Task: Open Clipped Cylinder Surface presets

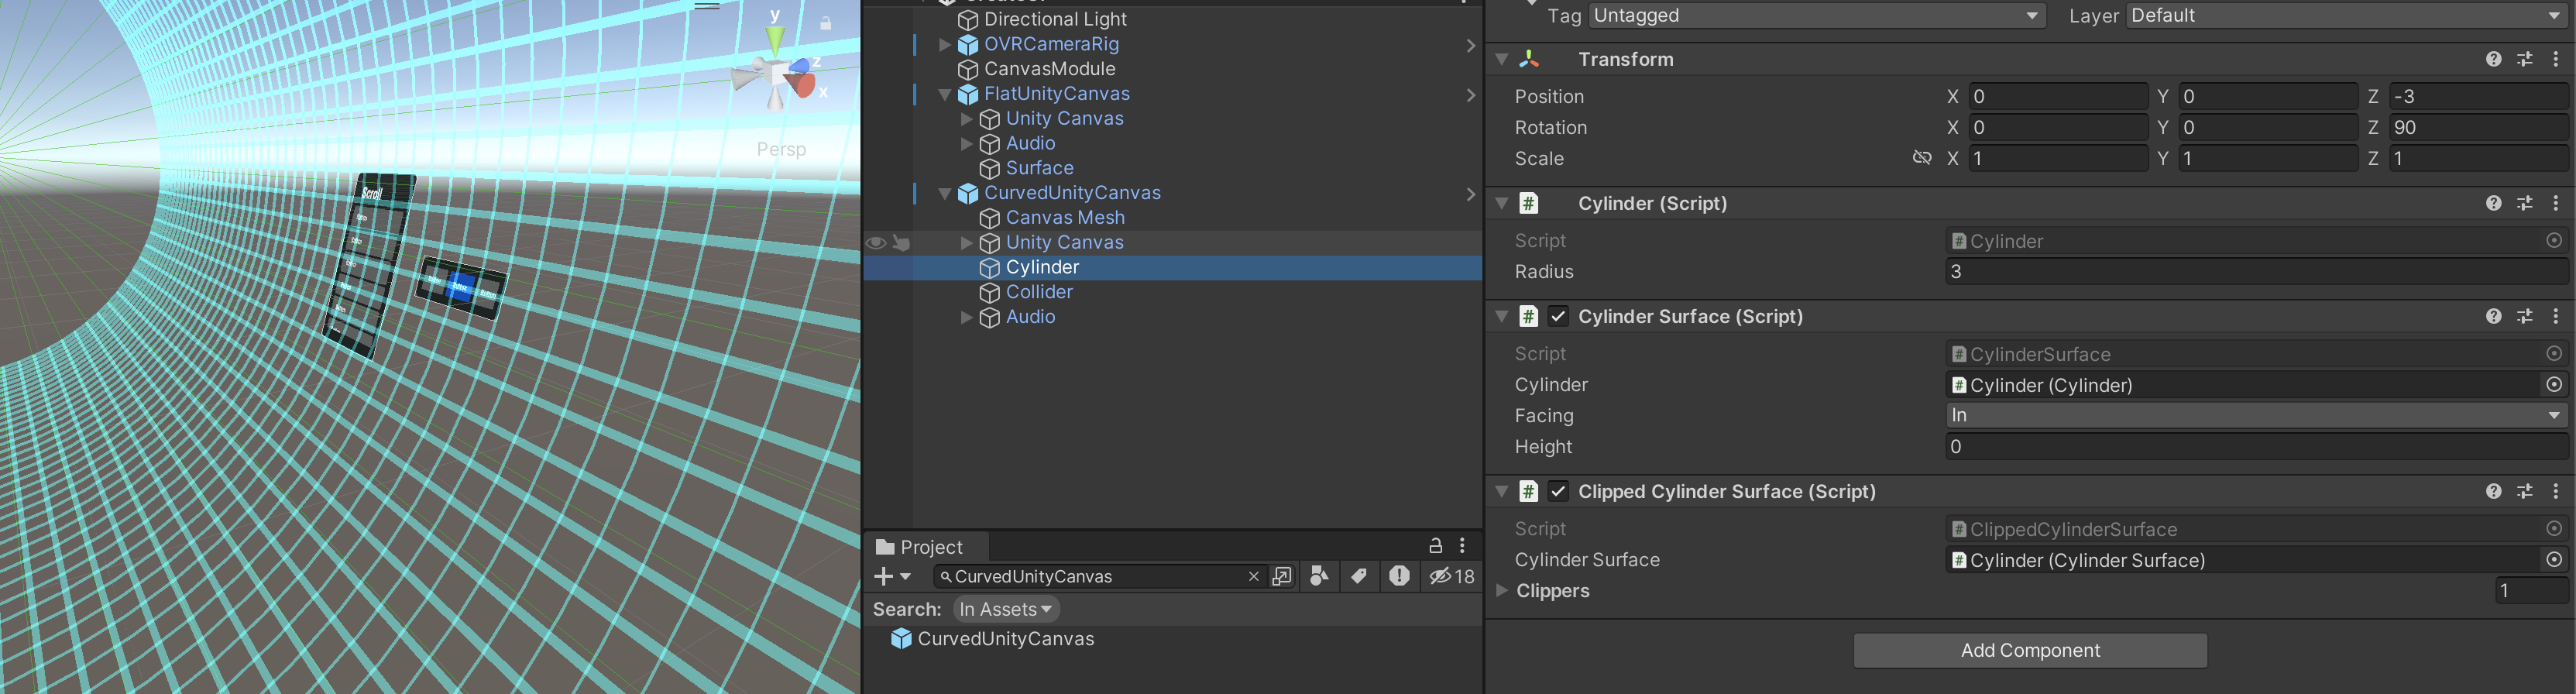Action: tap(2524, 491)
